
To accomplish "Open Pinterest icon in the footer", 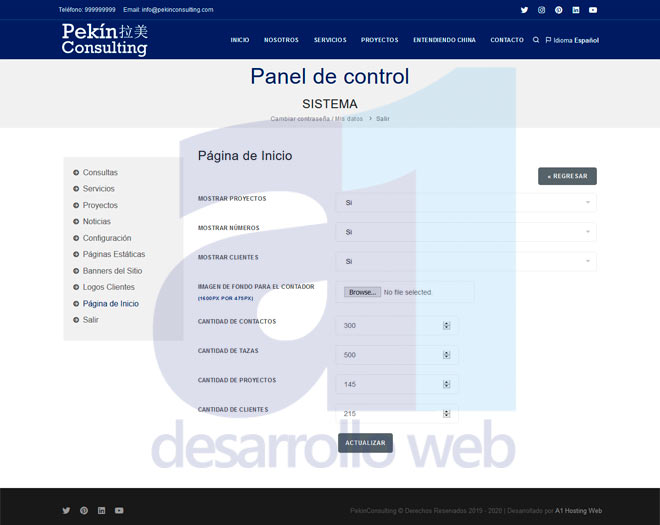I will pyautogui.click(x=84, y=510).
